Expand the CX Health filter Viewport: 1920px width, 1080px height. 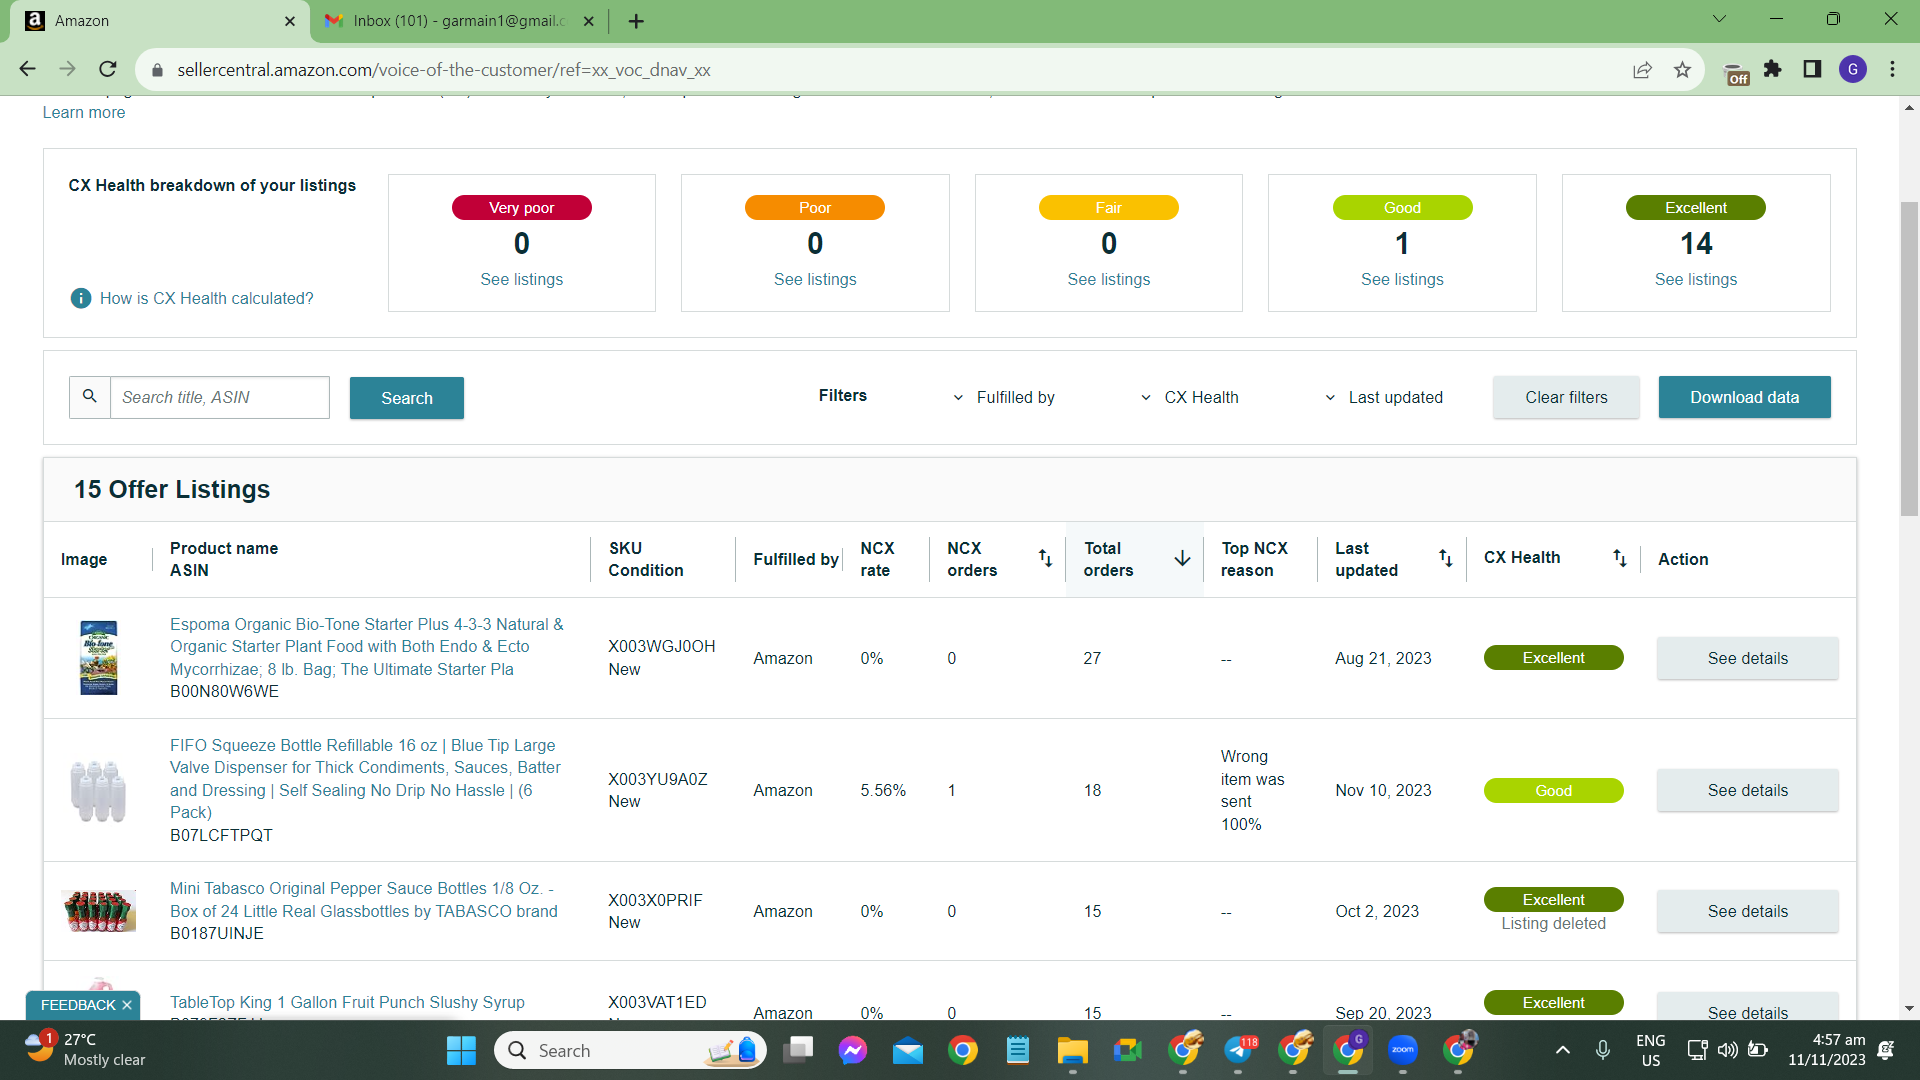(1190, 397)
